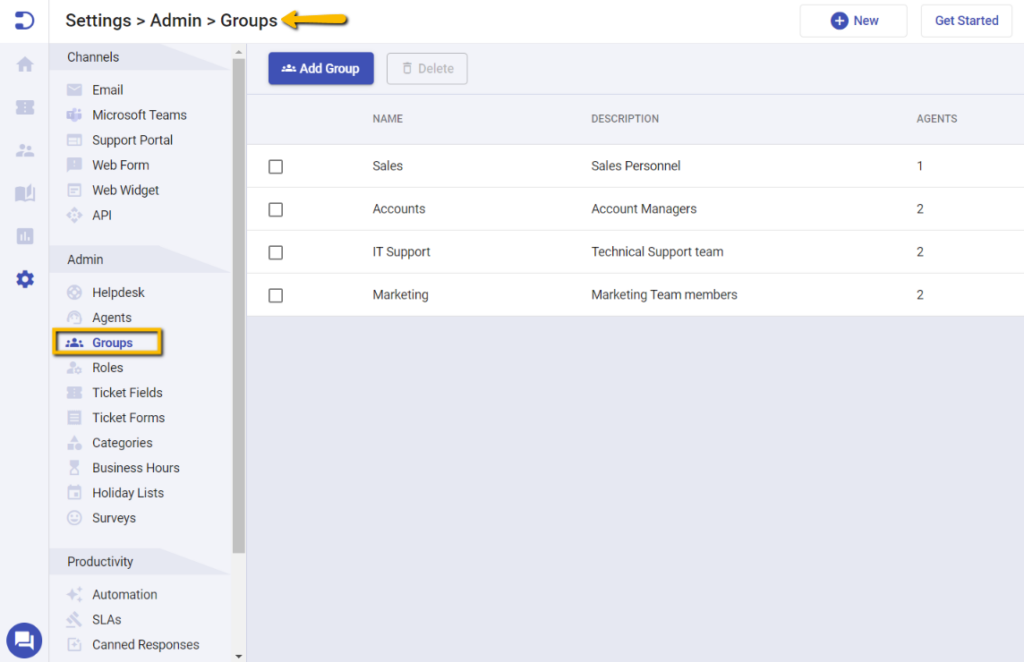Click the Categories shapes icon
Viewport: 1024px width, 662px height.
[x=74, y=443]
